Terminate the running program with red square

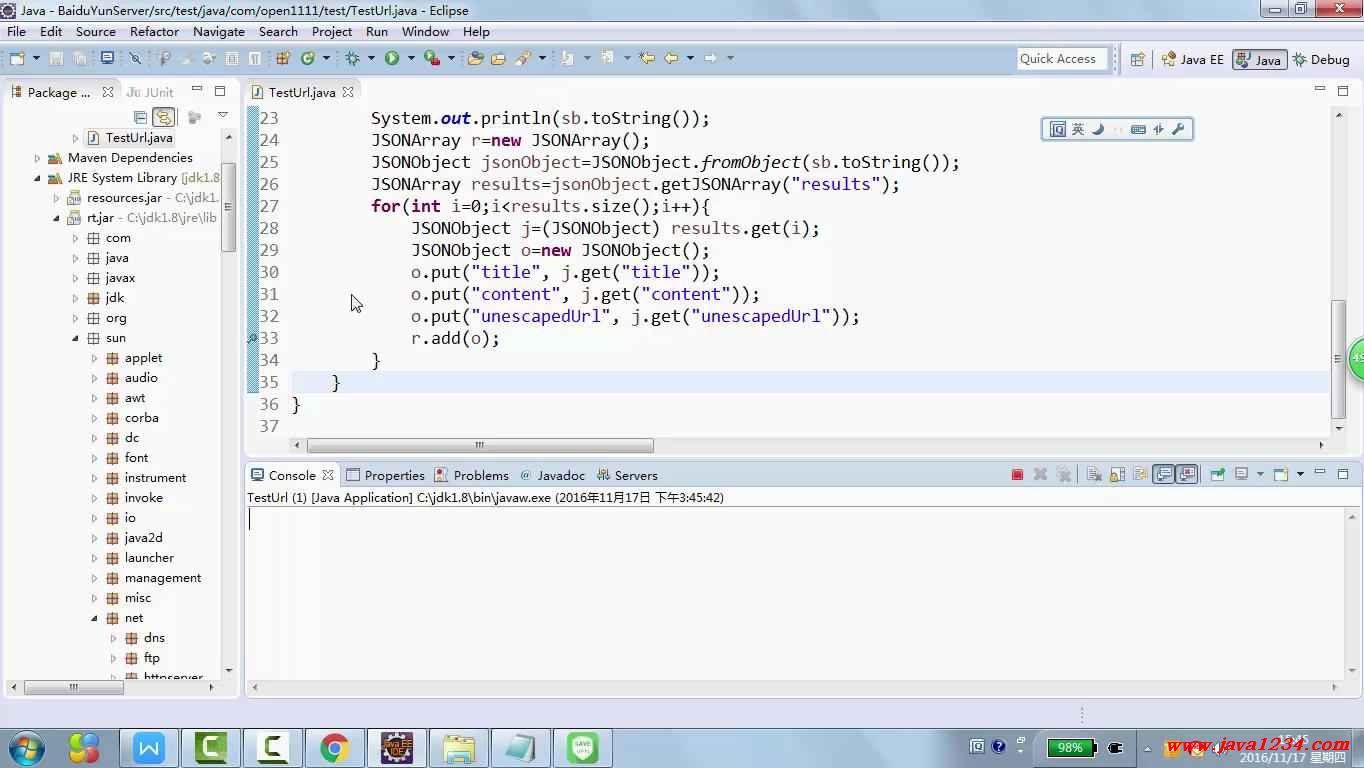[1017, 475]
